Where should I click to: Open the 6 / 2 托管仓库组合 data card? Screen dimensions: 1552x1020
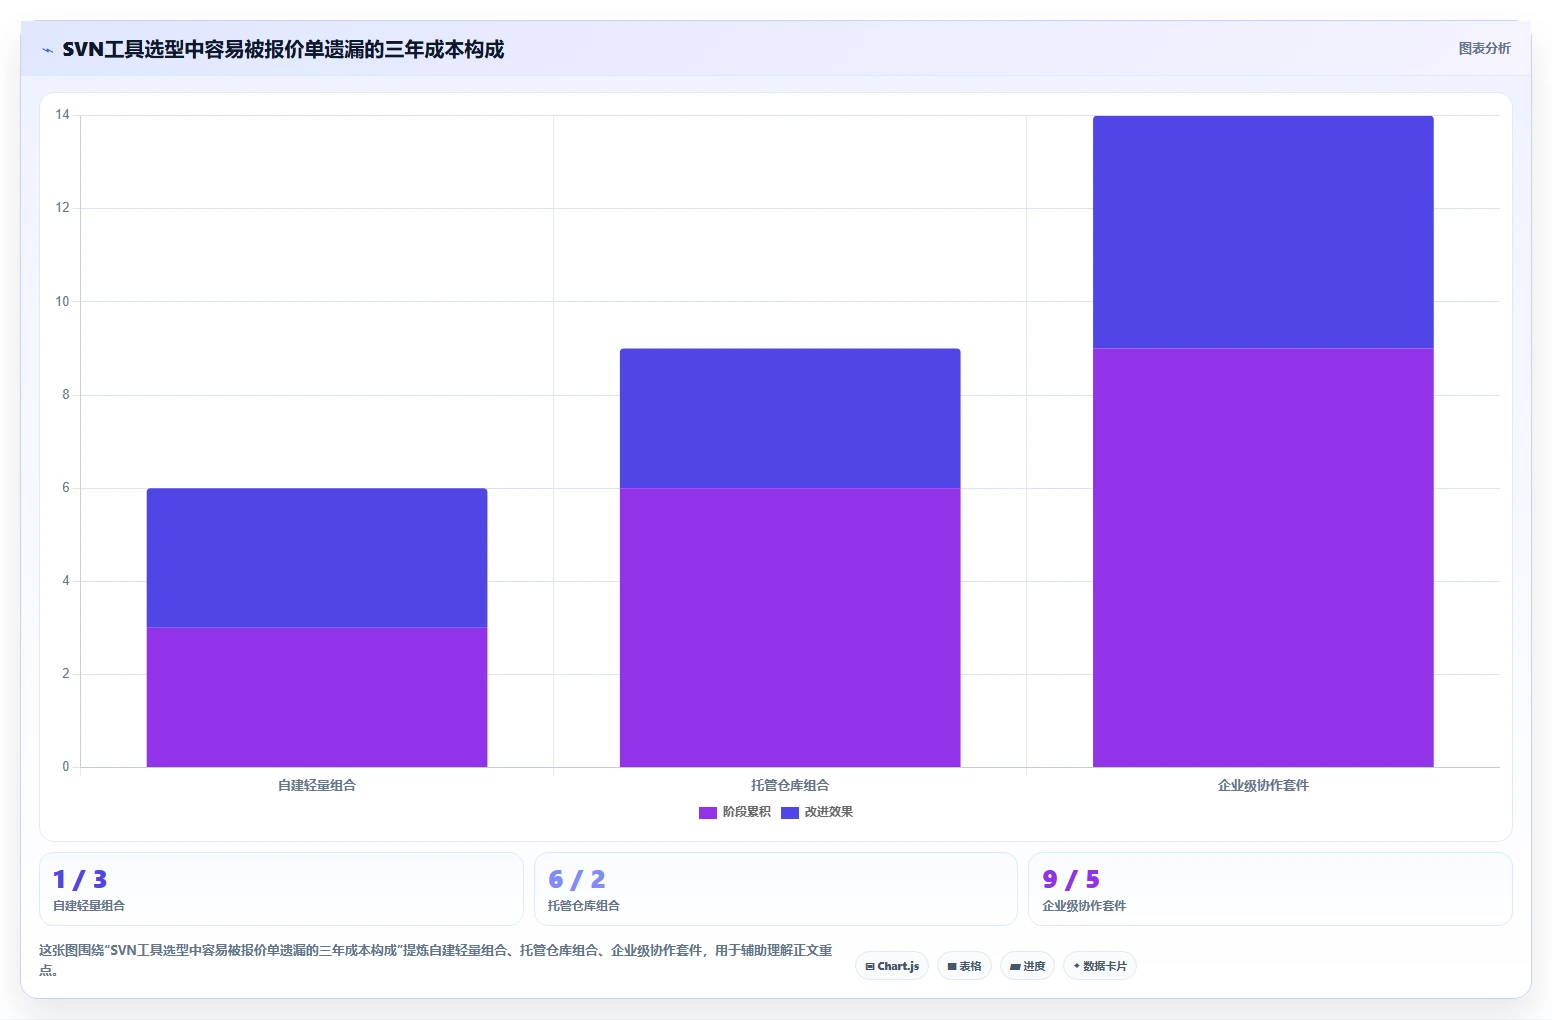(775, 889)
